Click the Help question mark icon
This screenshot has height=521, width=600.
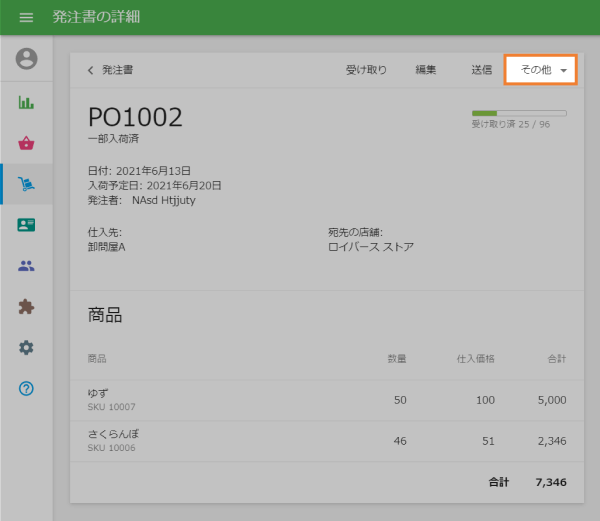(x=26, y=388)
